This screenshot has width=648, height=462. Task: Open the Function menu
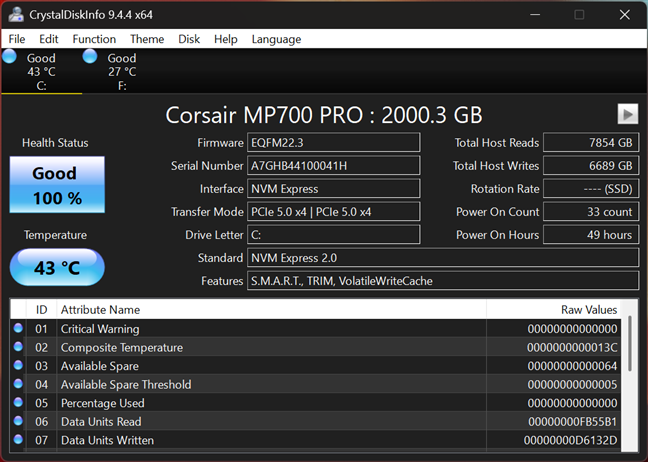[x=94, y=39]
